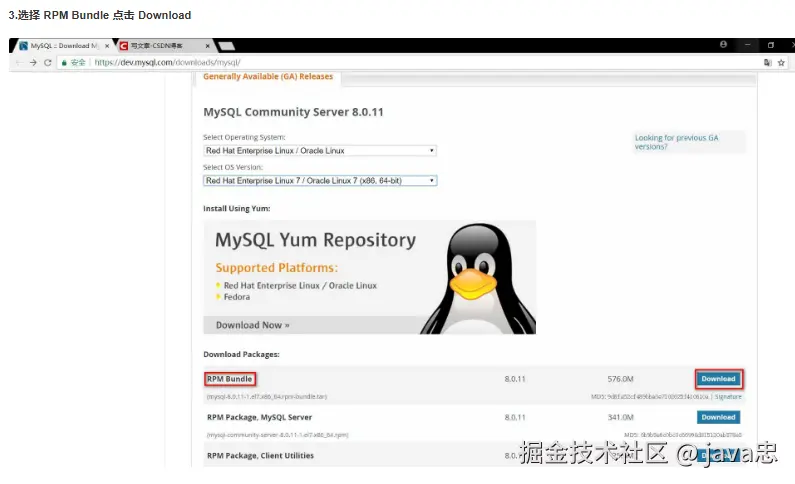Close the CSDN tab

tap(207, 46)
